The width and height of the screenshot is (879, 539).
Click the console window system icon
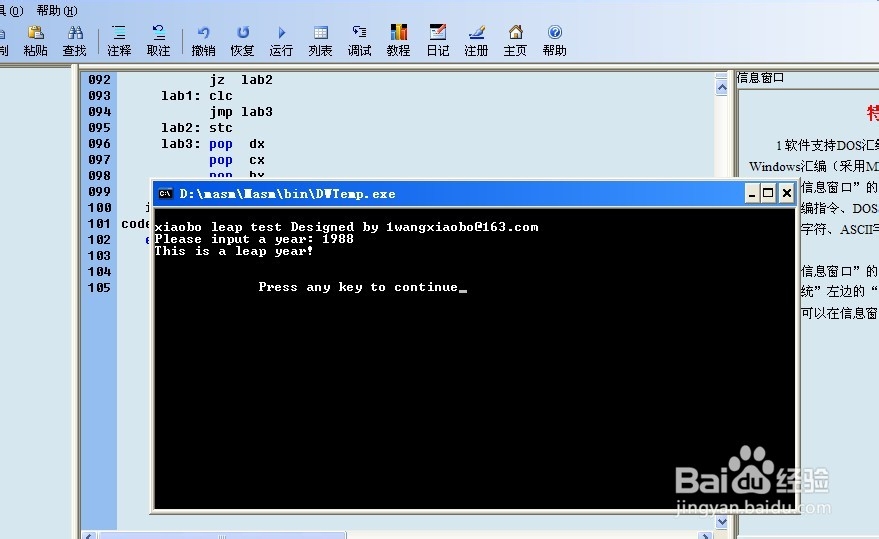165,194
